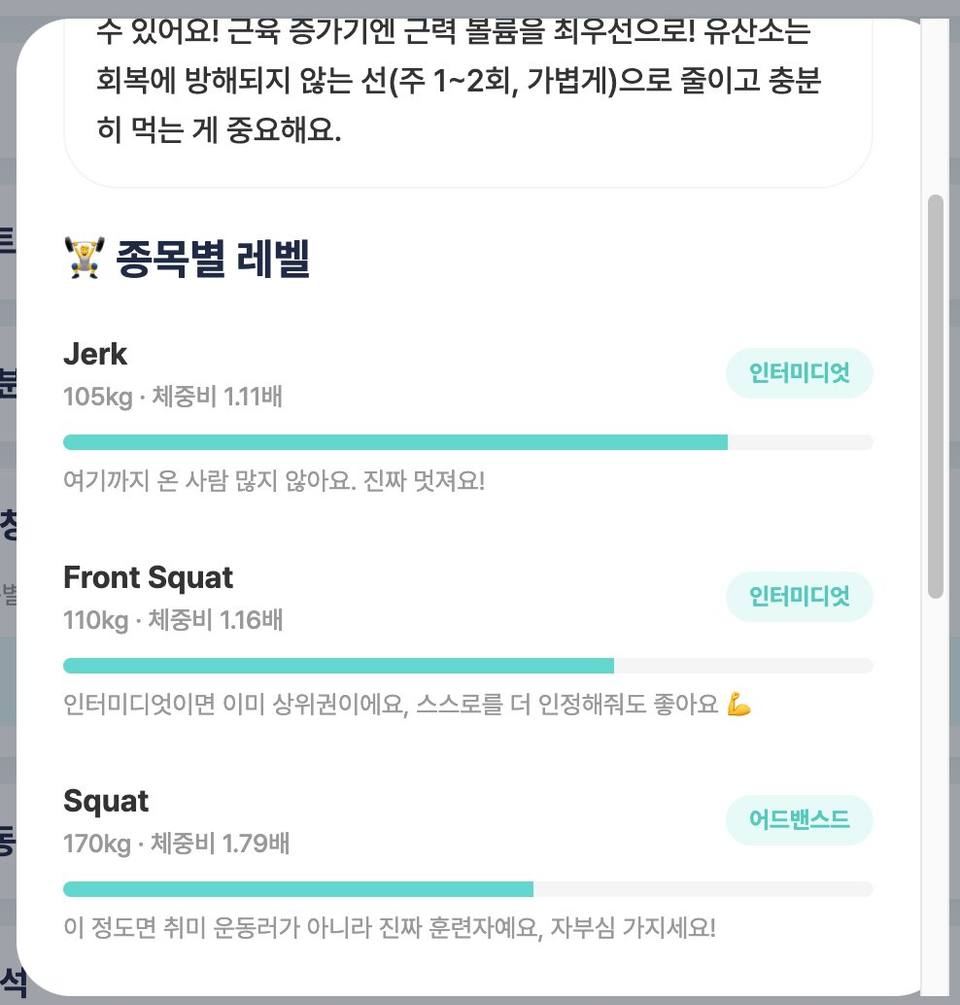Click the Front Squat 상위권 message text
Viewport: 960px width, 1005px height.
click(x=391, y=704)
